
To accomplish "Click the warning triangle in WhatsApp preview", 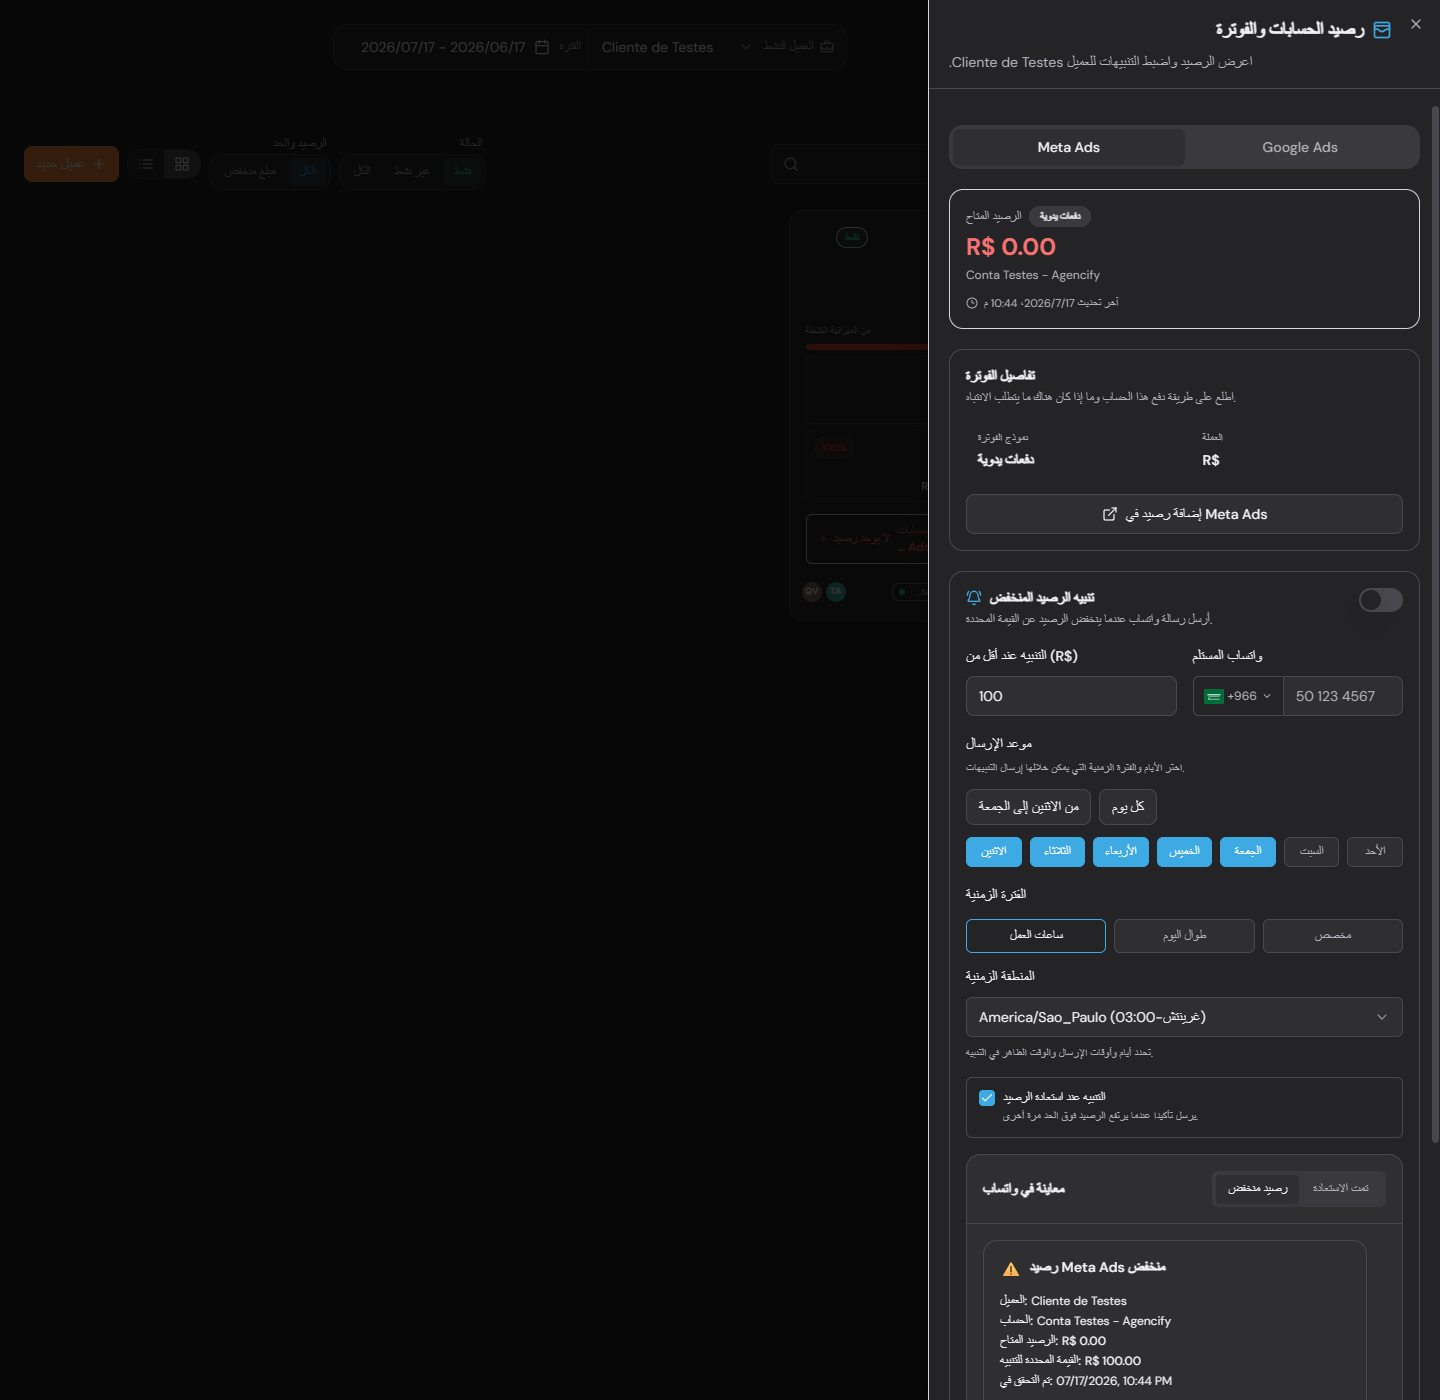I will click(1011, 1269).
